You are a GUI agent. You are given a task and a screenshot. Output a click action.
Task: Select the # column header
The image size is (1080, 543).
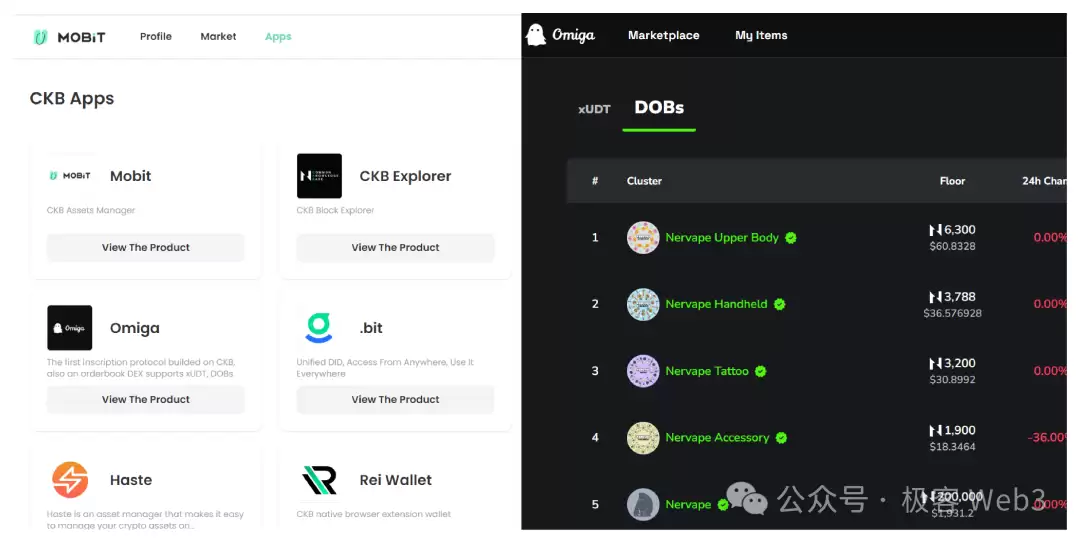pyautogui.click(x=595, y=181)
